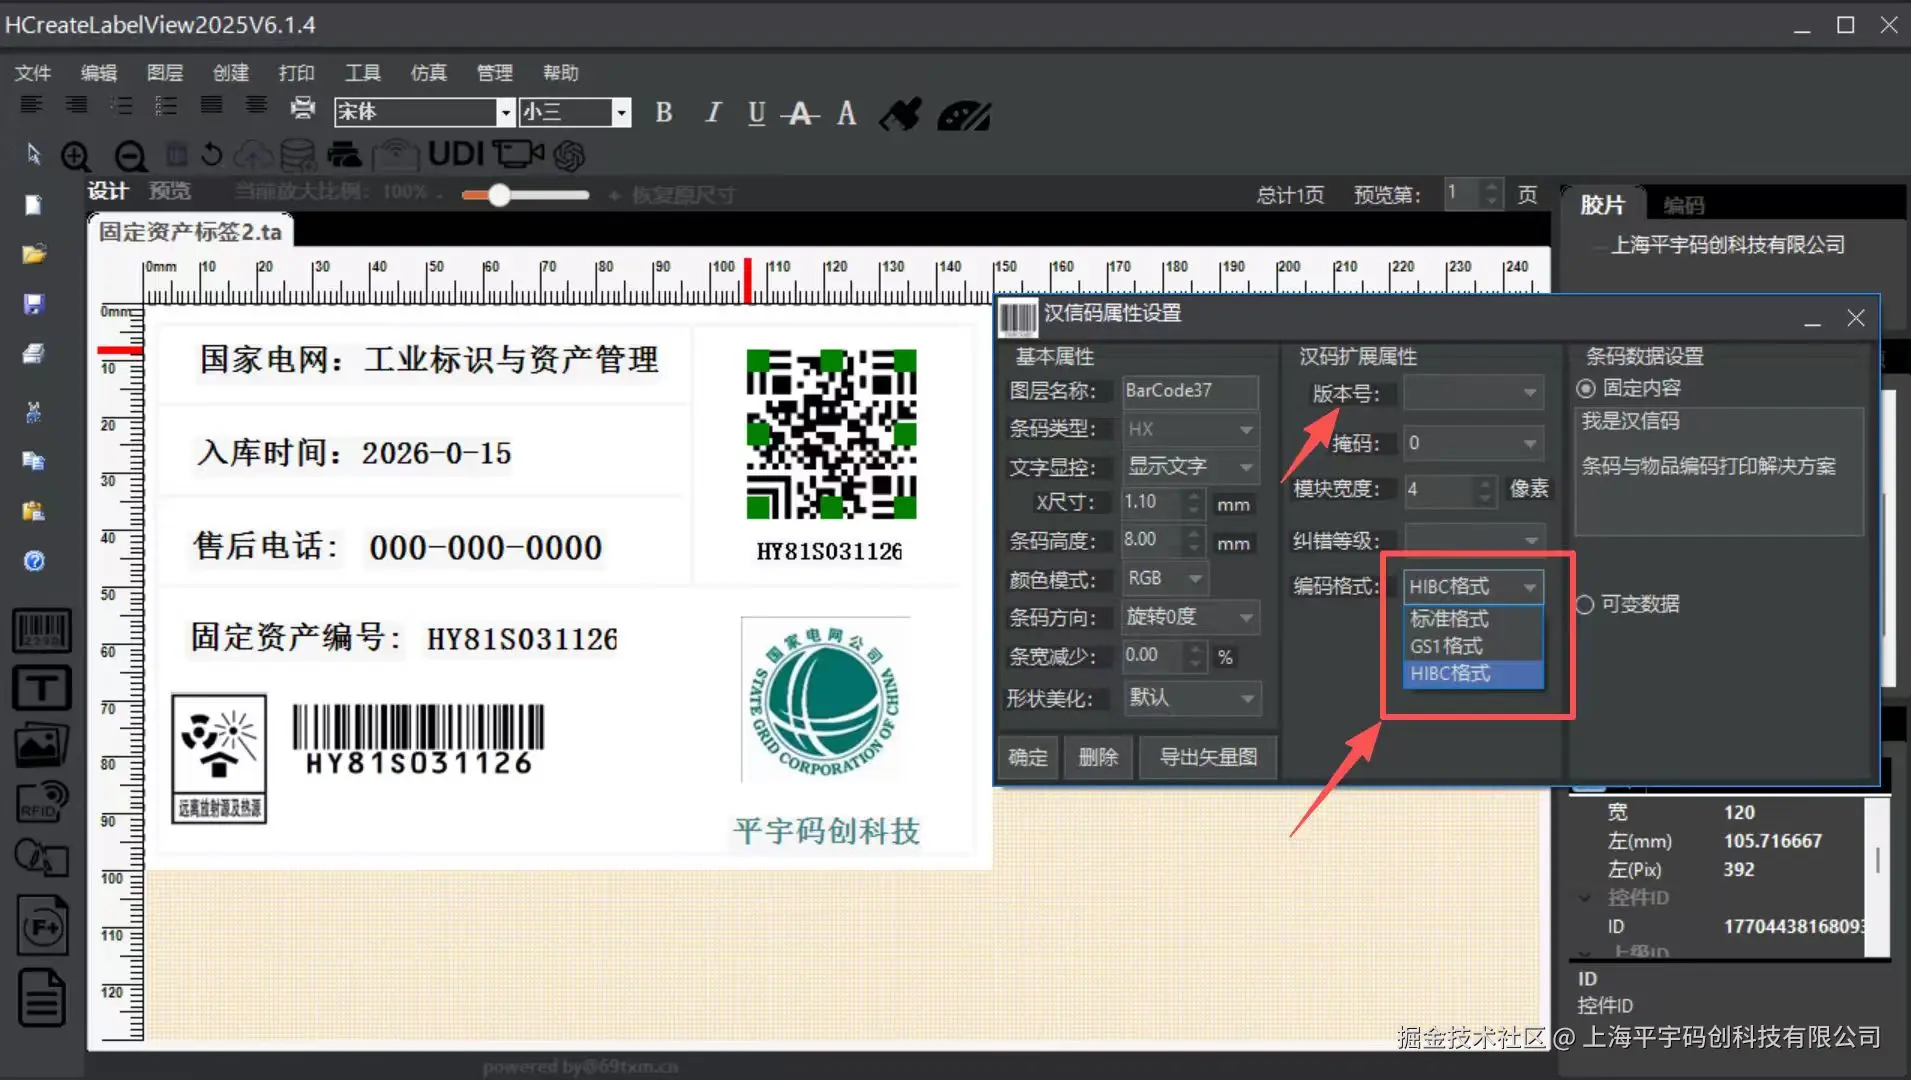Select the pointer arrow tool

(33, 153)
